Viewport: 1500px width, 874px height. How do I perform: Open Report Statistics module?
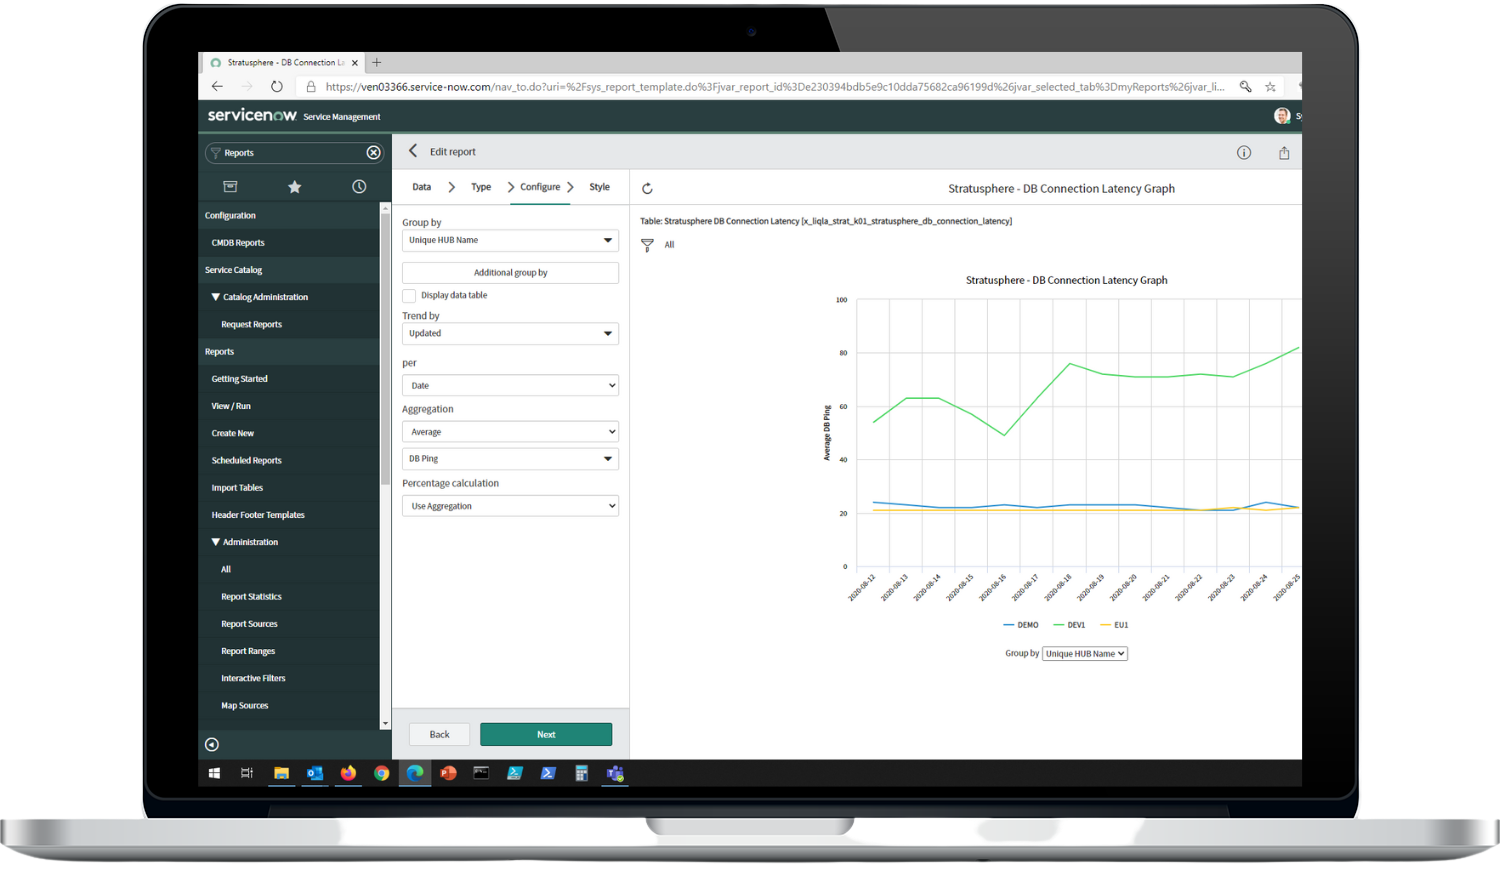pos(251,597)
